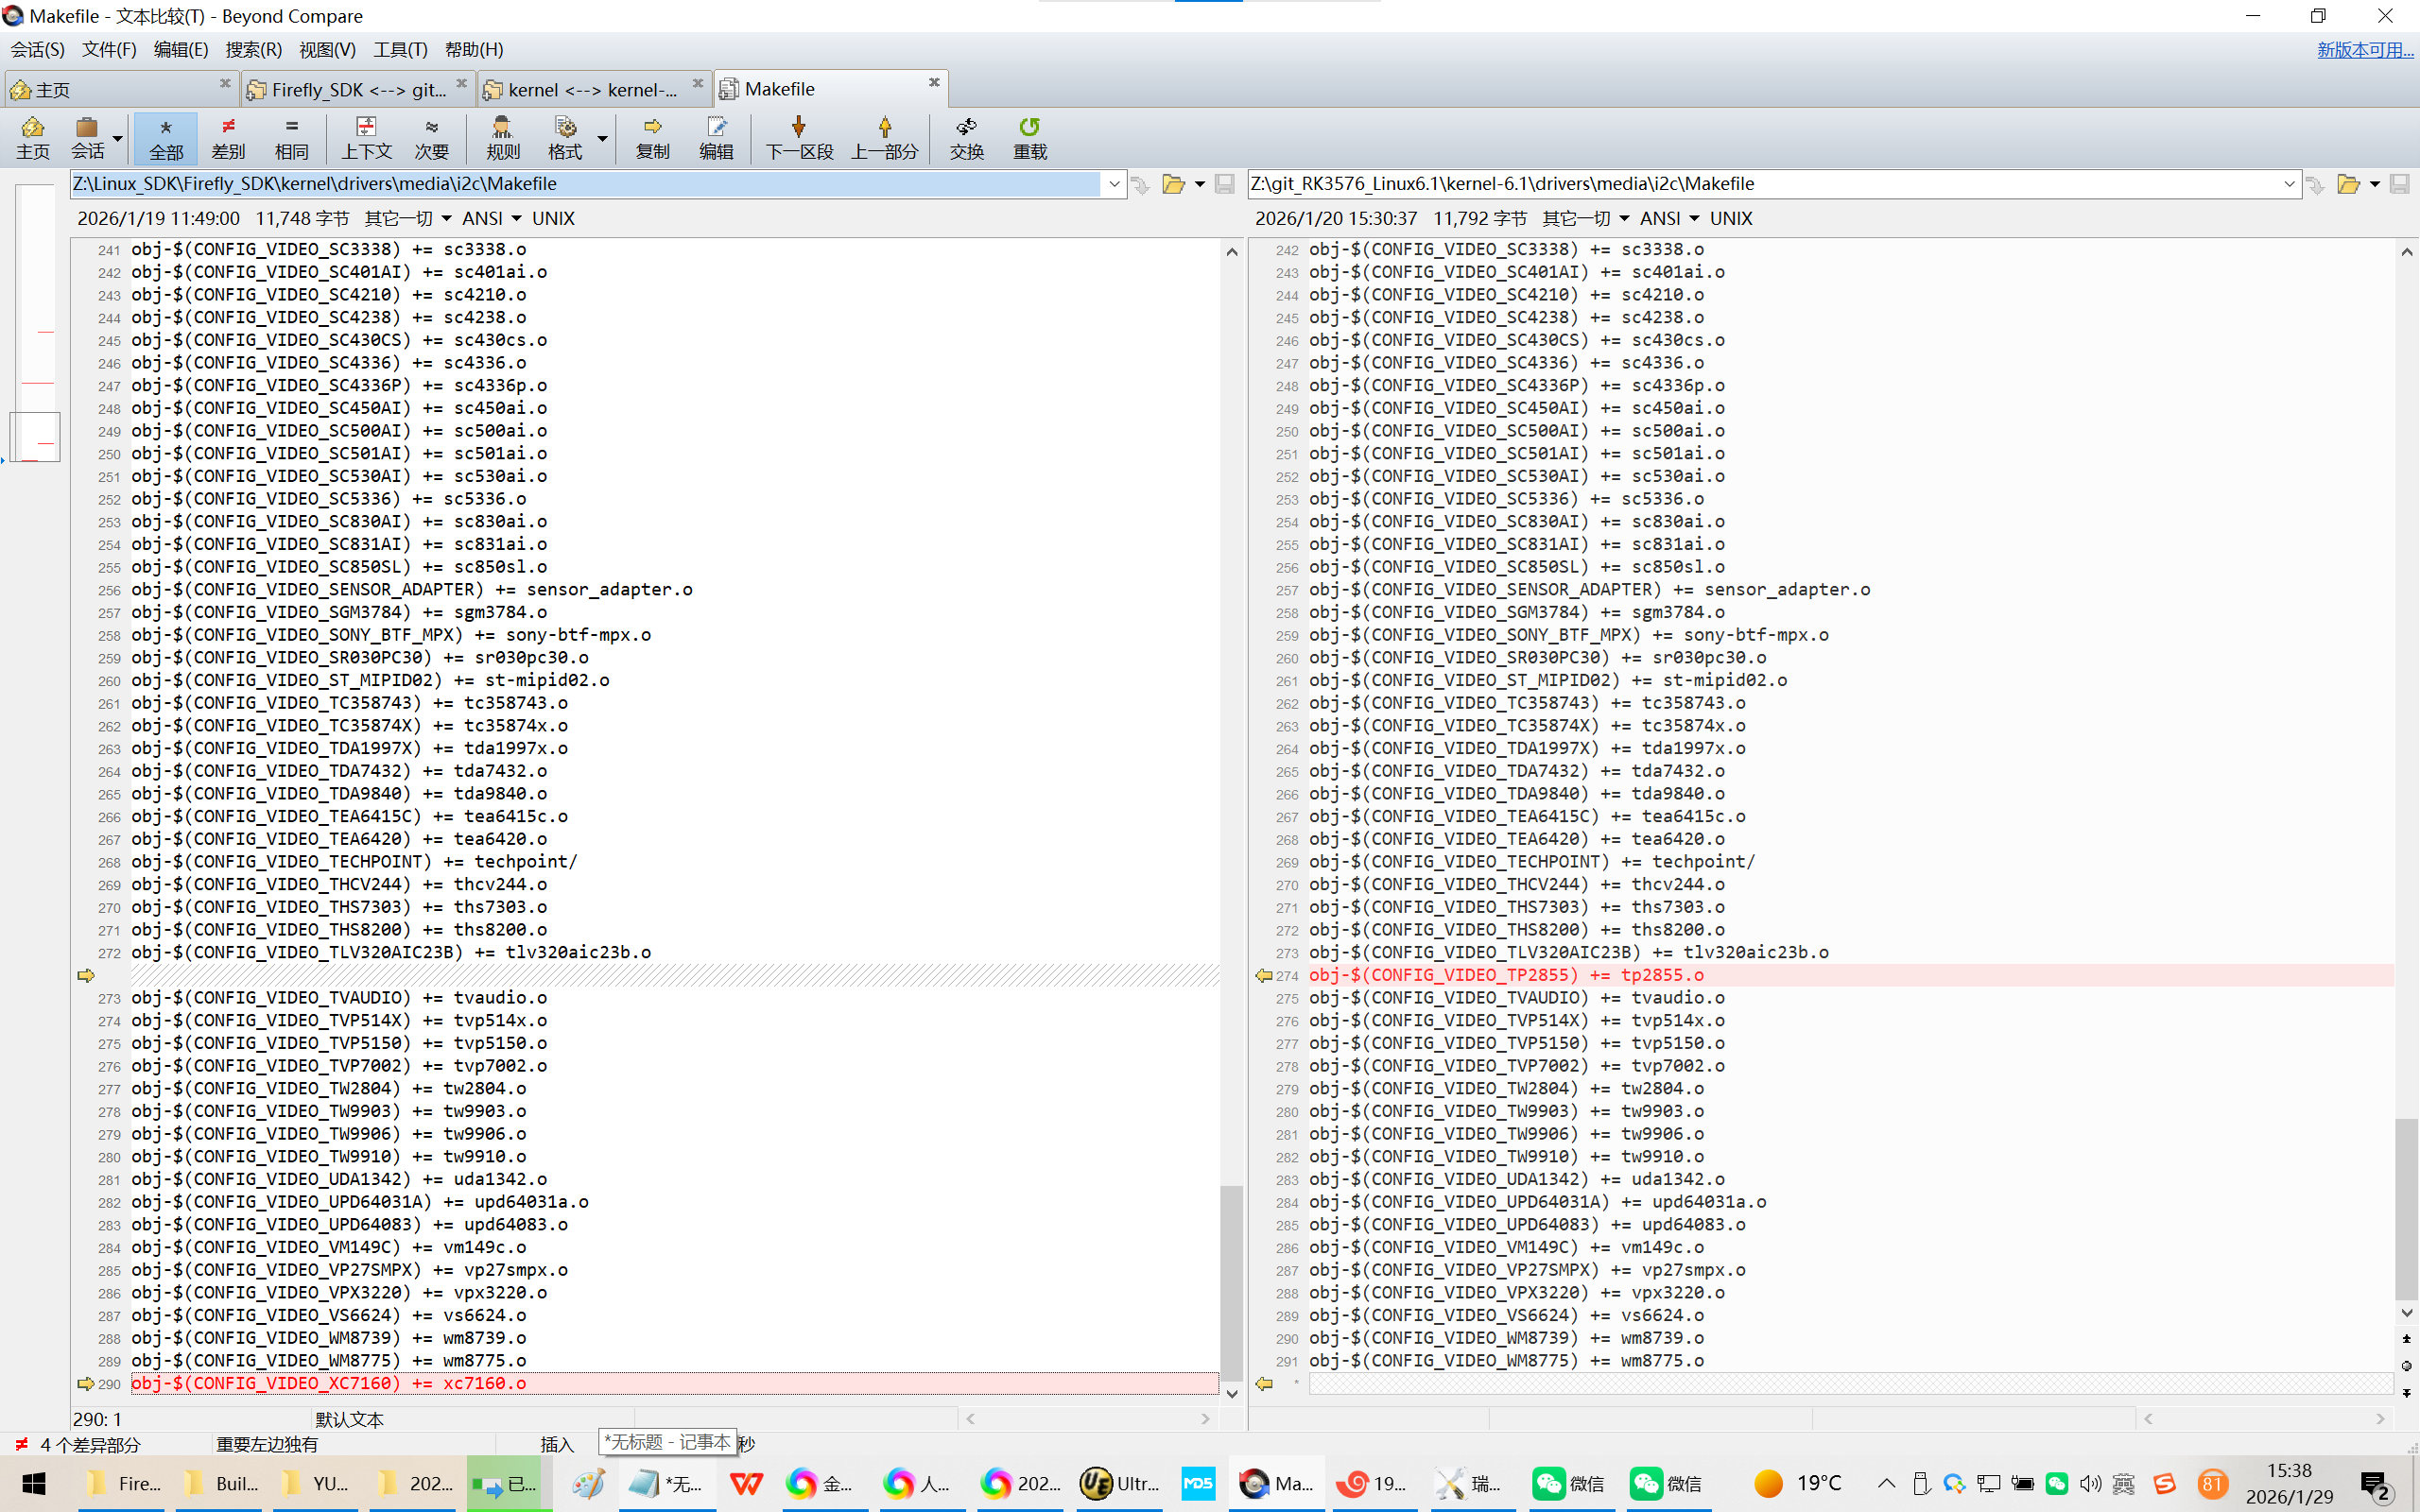
Task: Expand the left file path dropdown
Action: pos(1114,184)
